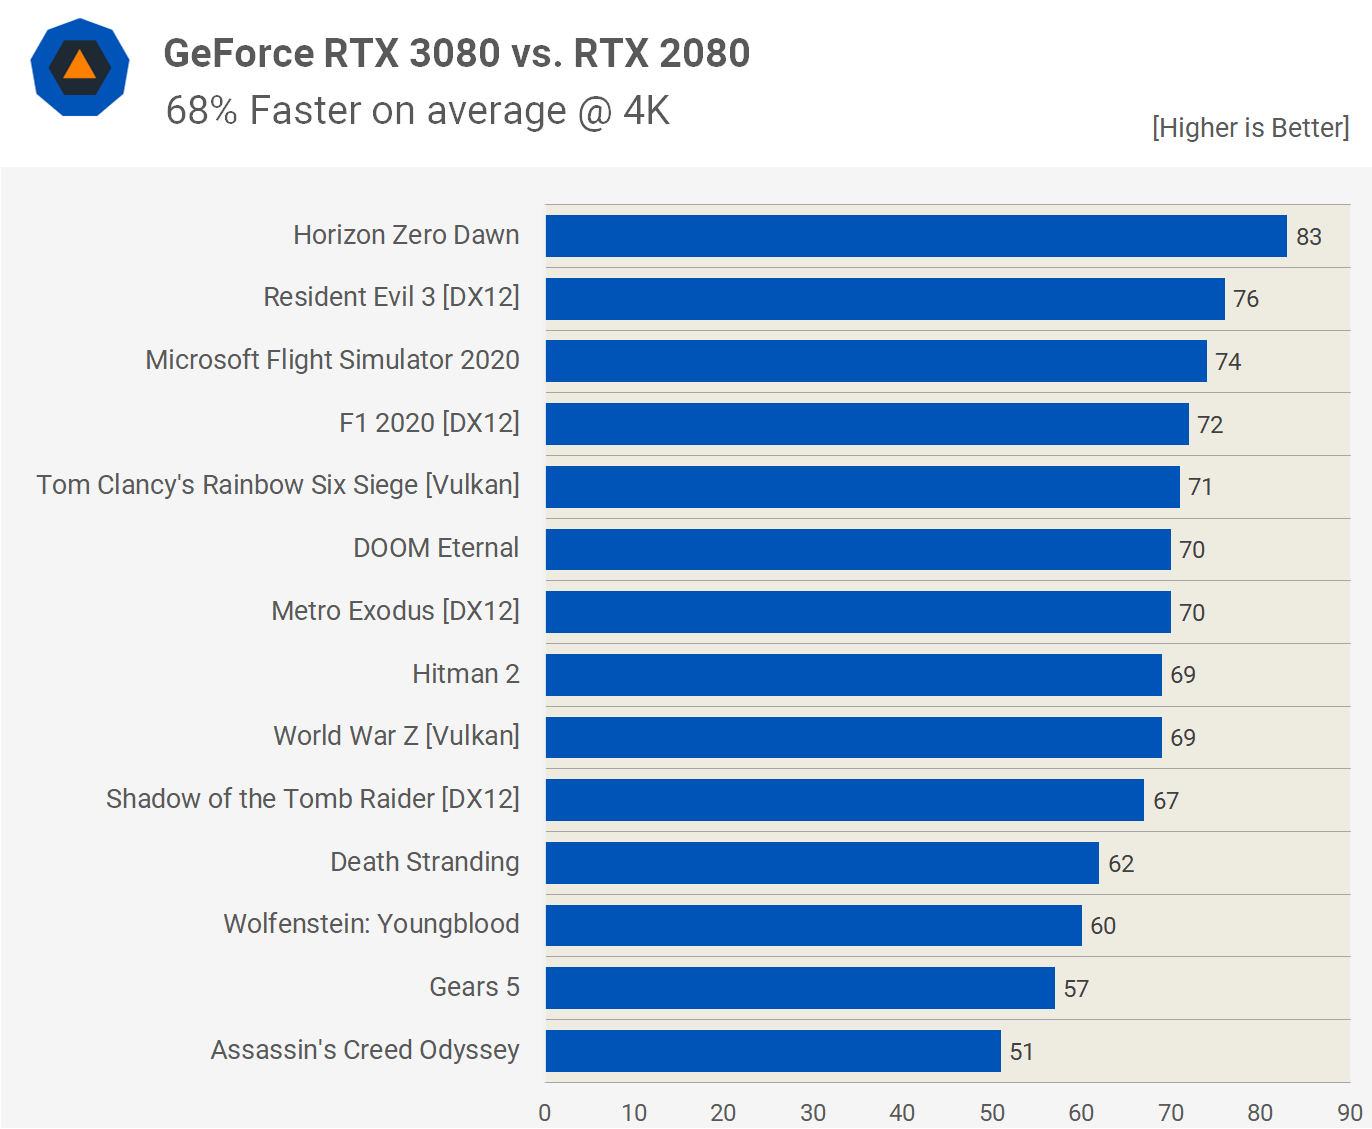The height and width of the screenshot is (1129, 1372).
Task: Click the 68% Faster on average subtitle
Action: click(417, 111)
